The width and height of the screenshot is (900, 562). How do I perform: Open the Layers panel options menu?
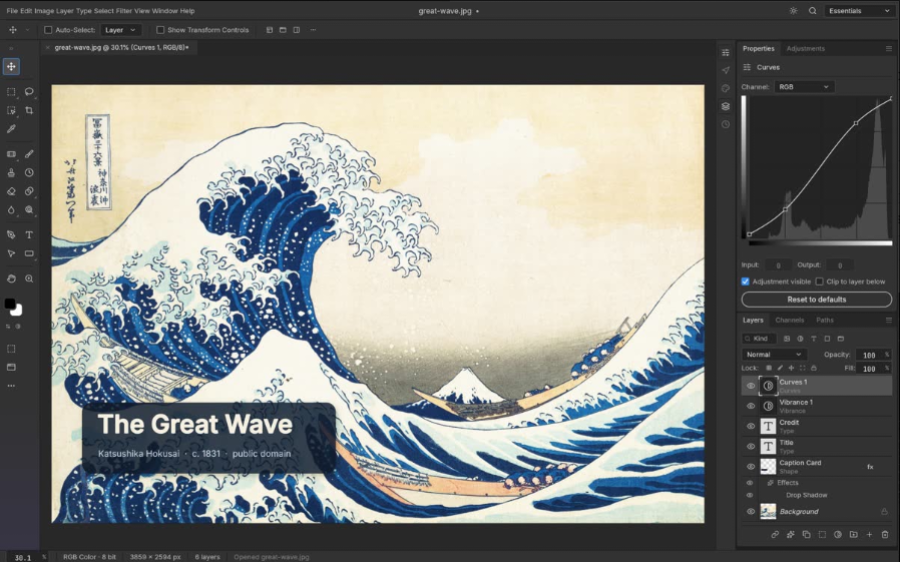(x=889, y=320)
